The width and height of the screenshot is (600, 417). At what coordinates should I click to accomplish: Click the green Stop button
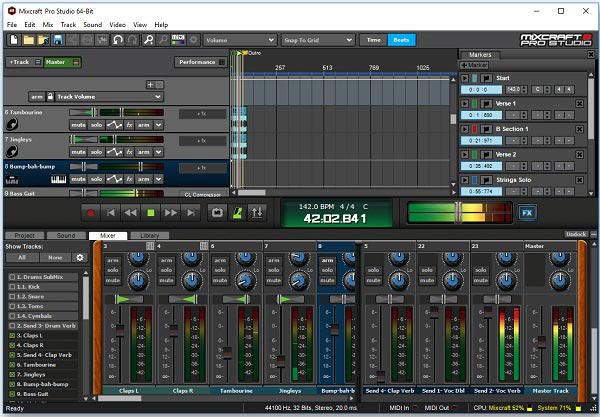151,213
